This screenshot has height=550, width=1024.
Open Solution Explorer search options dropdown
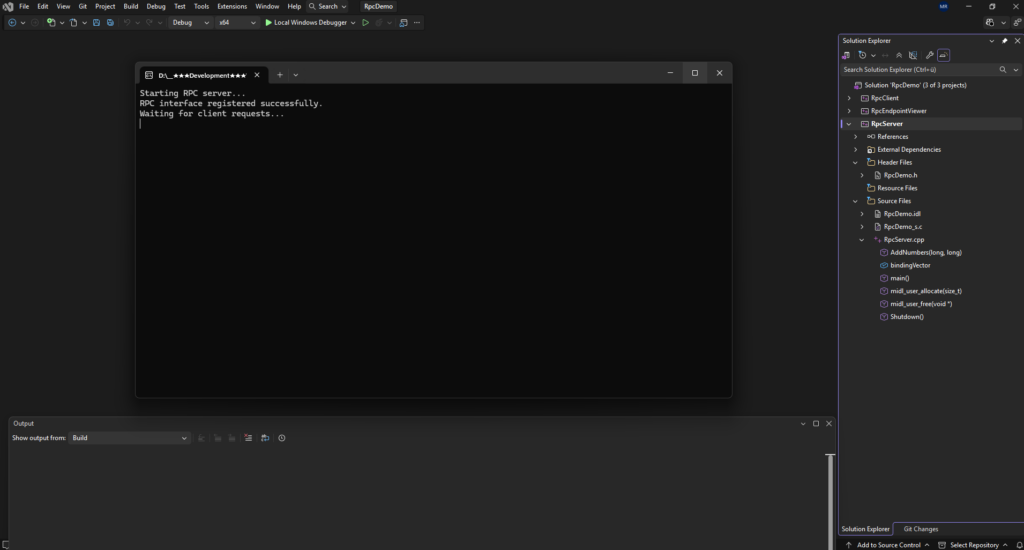click(1016, 70)
